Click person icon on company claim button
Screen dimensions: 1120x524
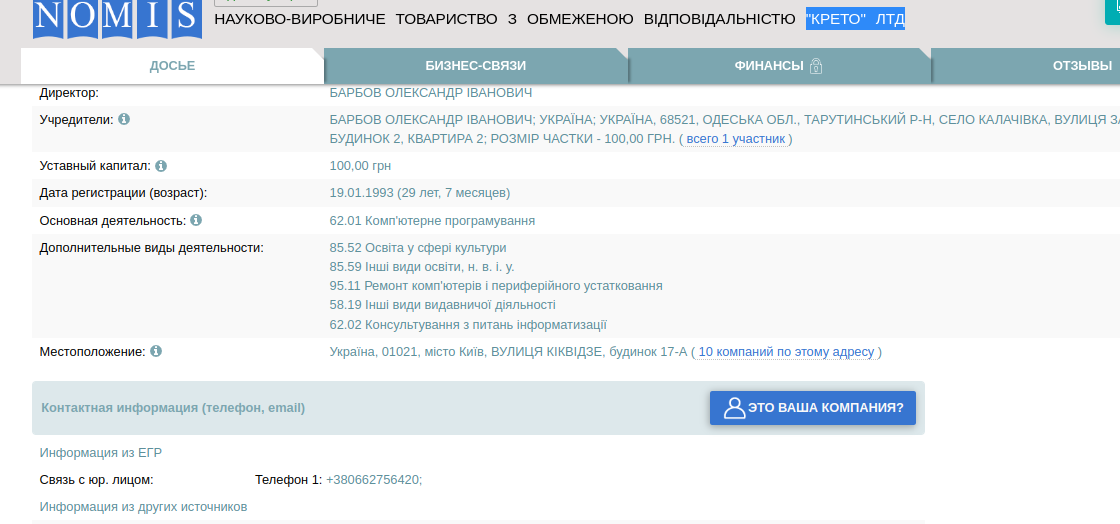point(734,408)
